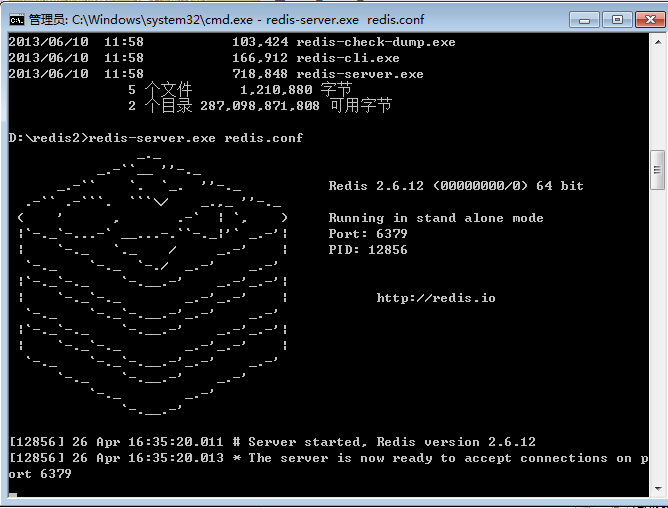Click the redis-check-dump.exe file name
This screenshot has width=668, height=508.
(x=376, y=42)
